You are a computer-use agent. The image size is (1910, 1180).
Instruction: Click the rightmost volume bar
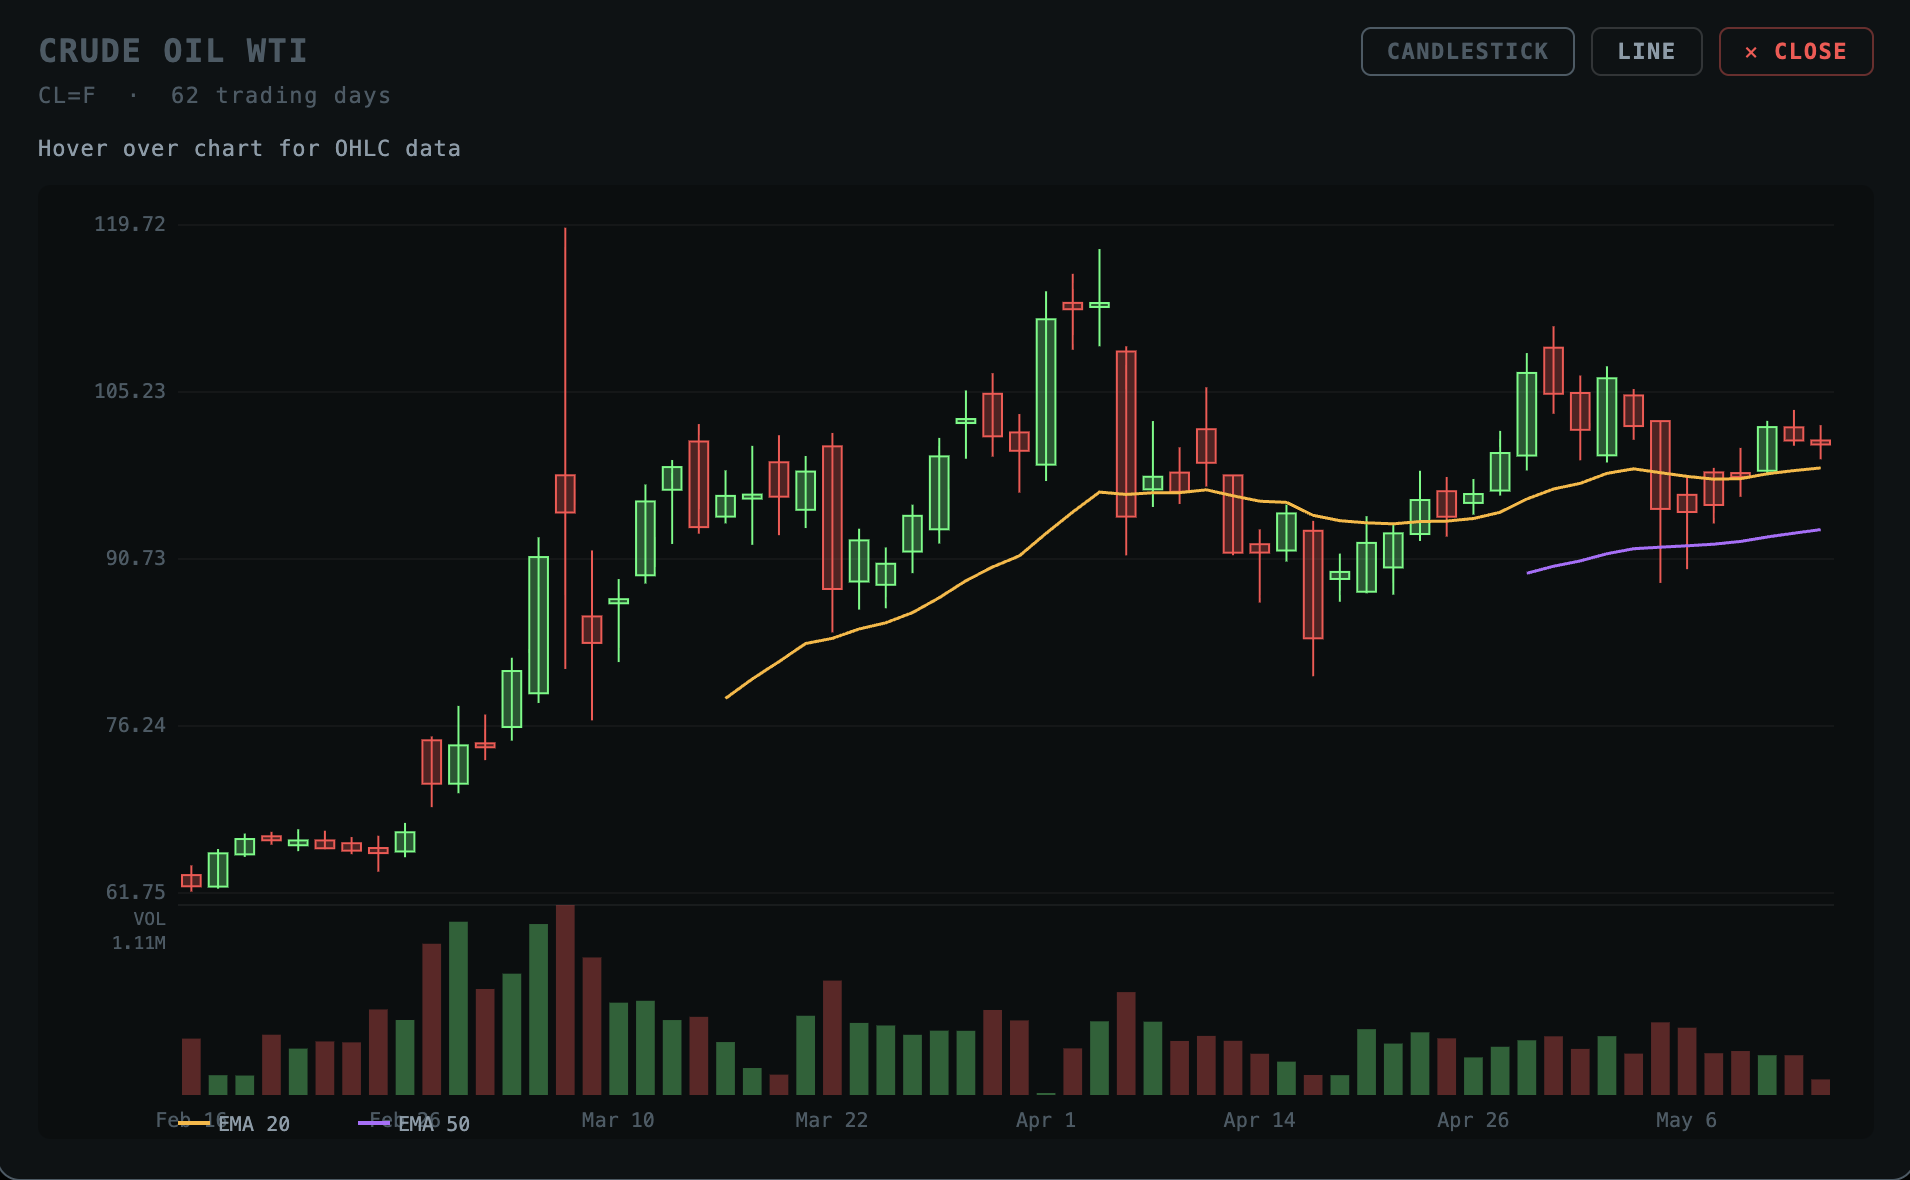(x=1820, y=1087)
